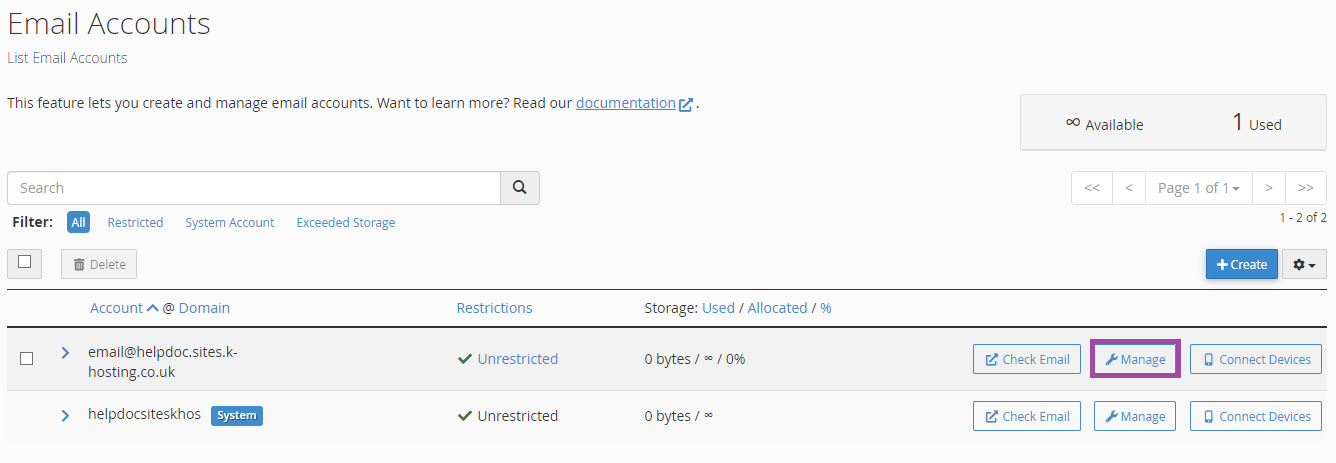
Task: Filter by System Account
Action: tap(230, 223)
